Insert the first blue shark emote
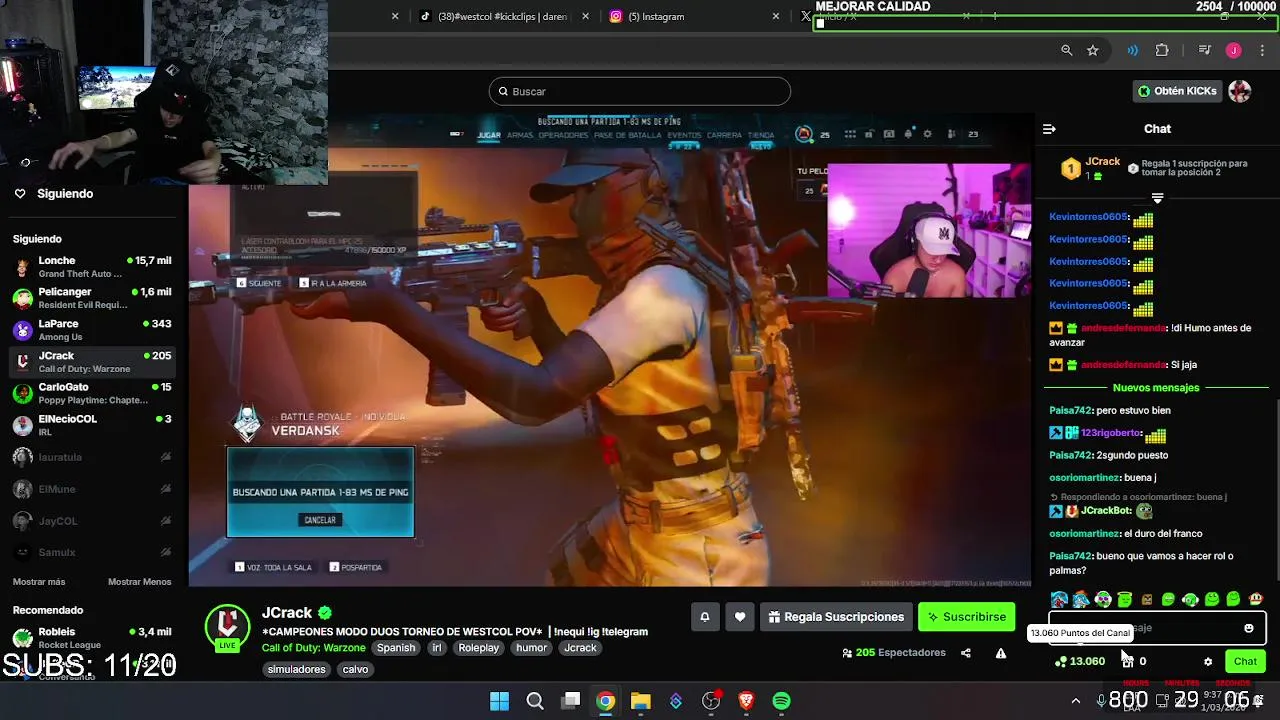 click(1059, 600)
